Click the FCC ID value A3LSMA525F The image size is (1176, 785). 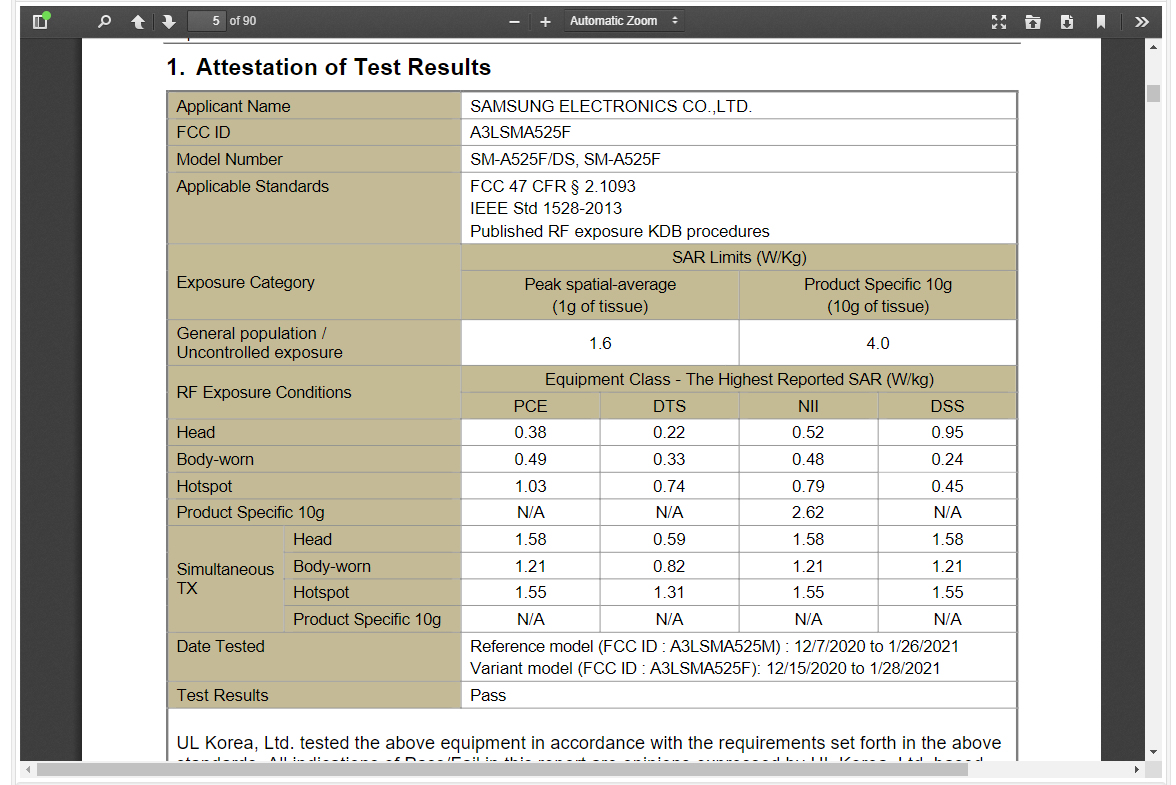pyautogui.click(x=520, y=132)
